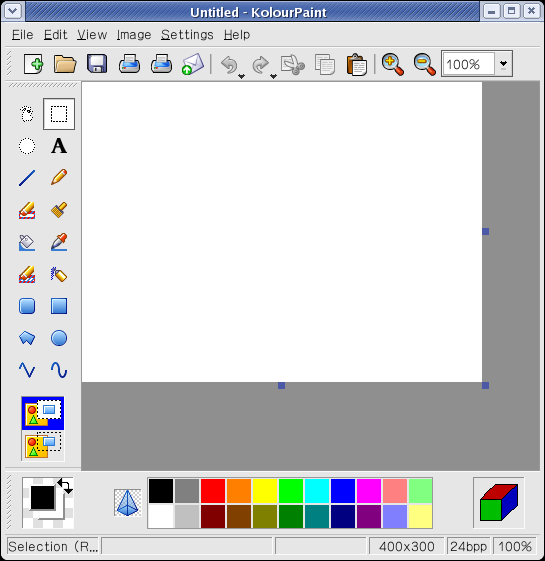Zoom in with the magnifier plus
Screen dimensions: 545x561
[x=393, y=65]
